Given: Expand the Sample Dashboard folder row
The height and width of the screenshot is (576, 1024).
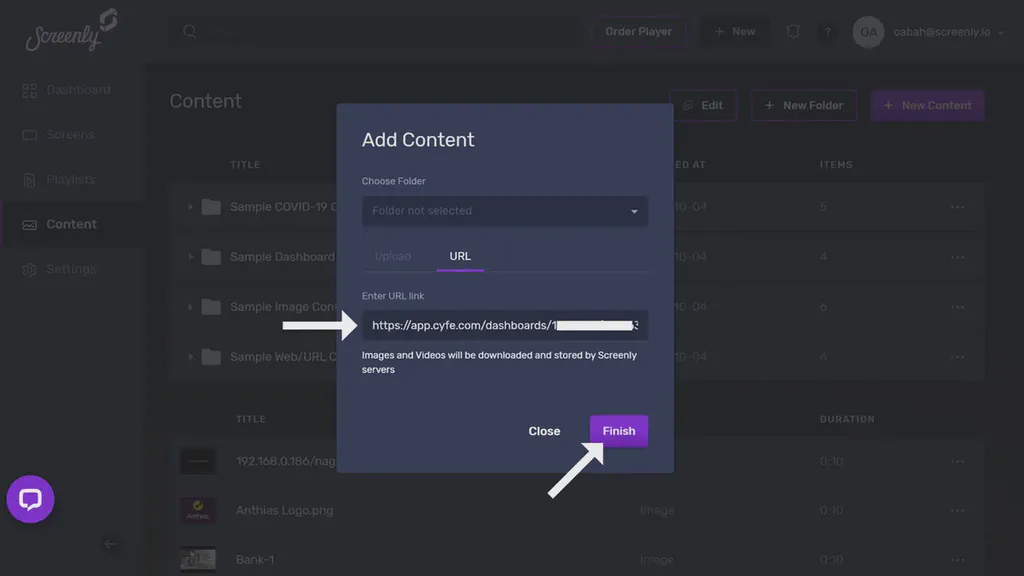Looking at the screenshot, I should point(191,256).
